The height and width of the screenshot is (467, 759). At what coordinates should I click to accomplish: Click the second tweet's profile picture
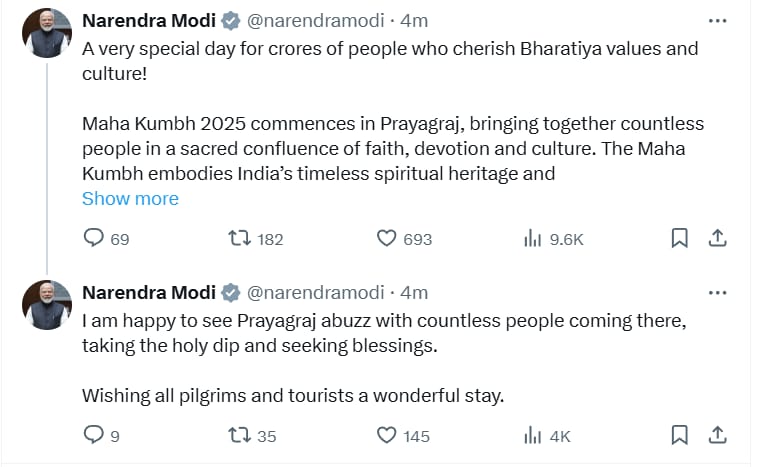point(47,306)
